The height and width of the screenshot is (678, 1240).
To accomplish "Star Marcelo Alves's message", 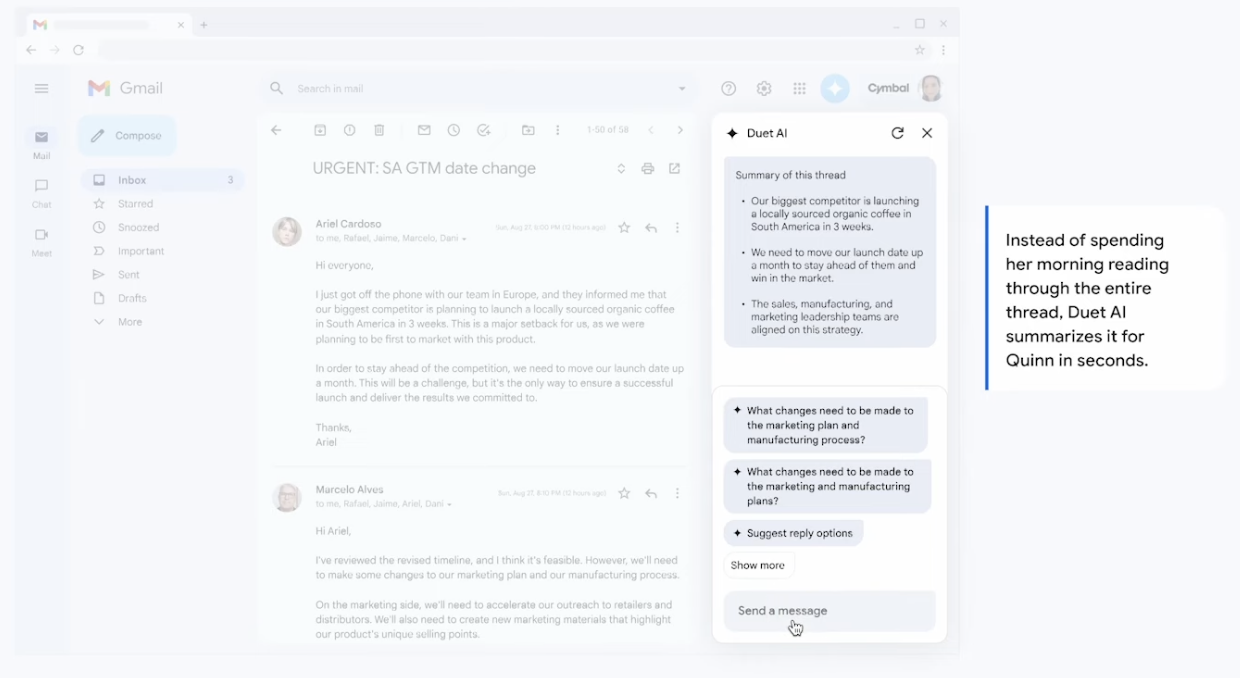I will 624,493.
